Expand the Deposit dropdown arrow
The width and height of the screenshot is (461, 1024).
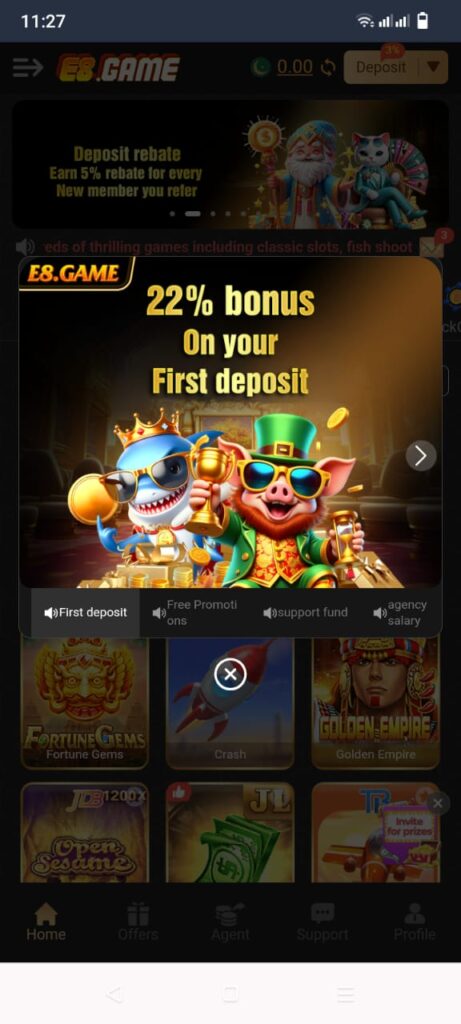point(432,67)
